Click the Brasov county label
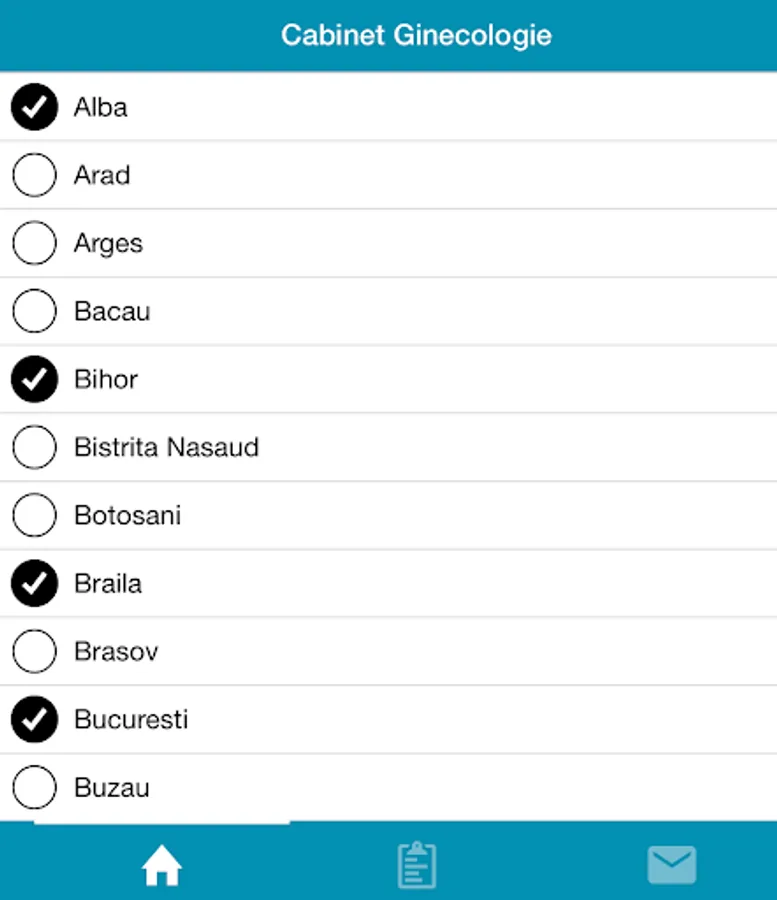The image size is (777, 900). (116, 651)
